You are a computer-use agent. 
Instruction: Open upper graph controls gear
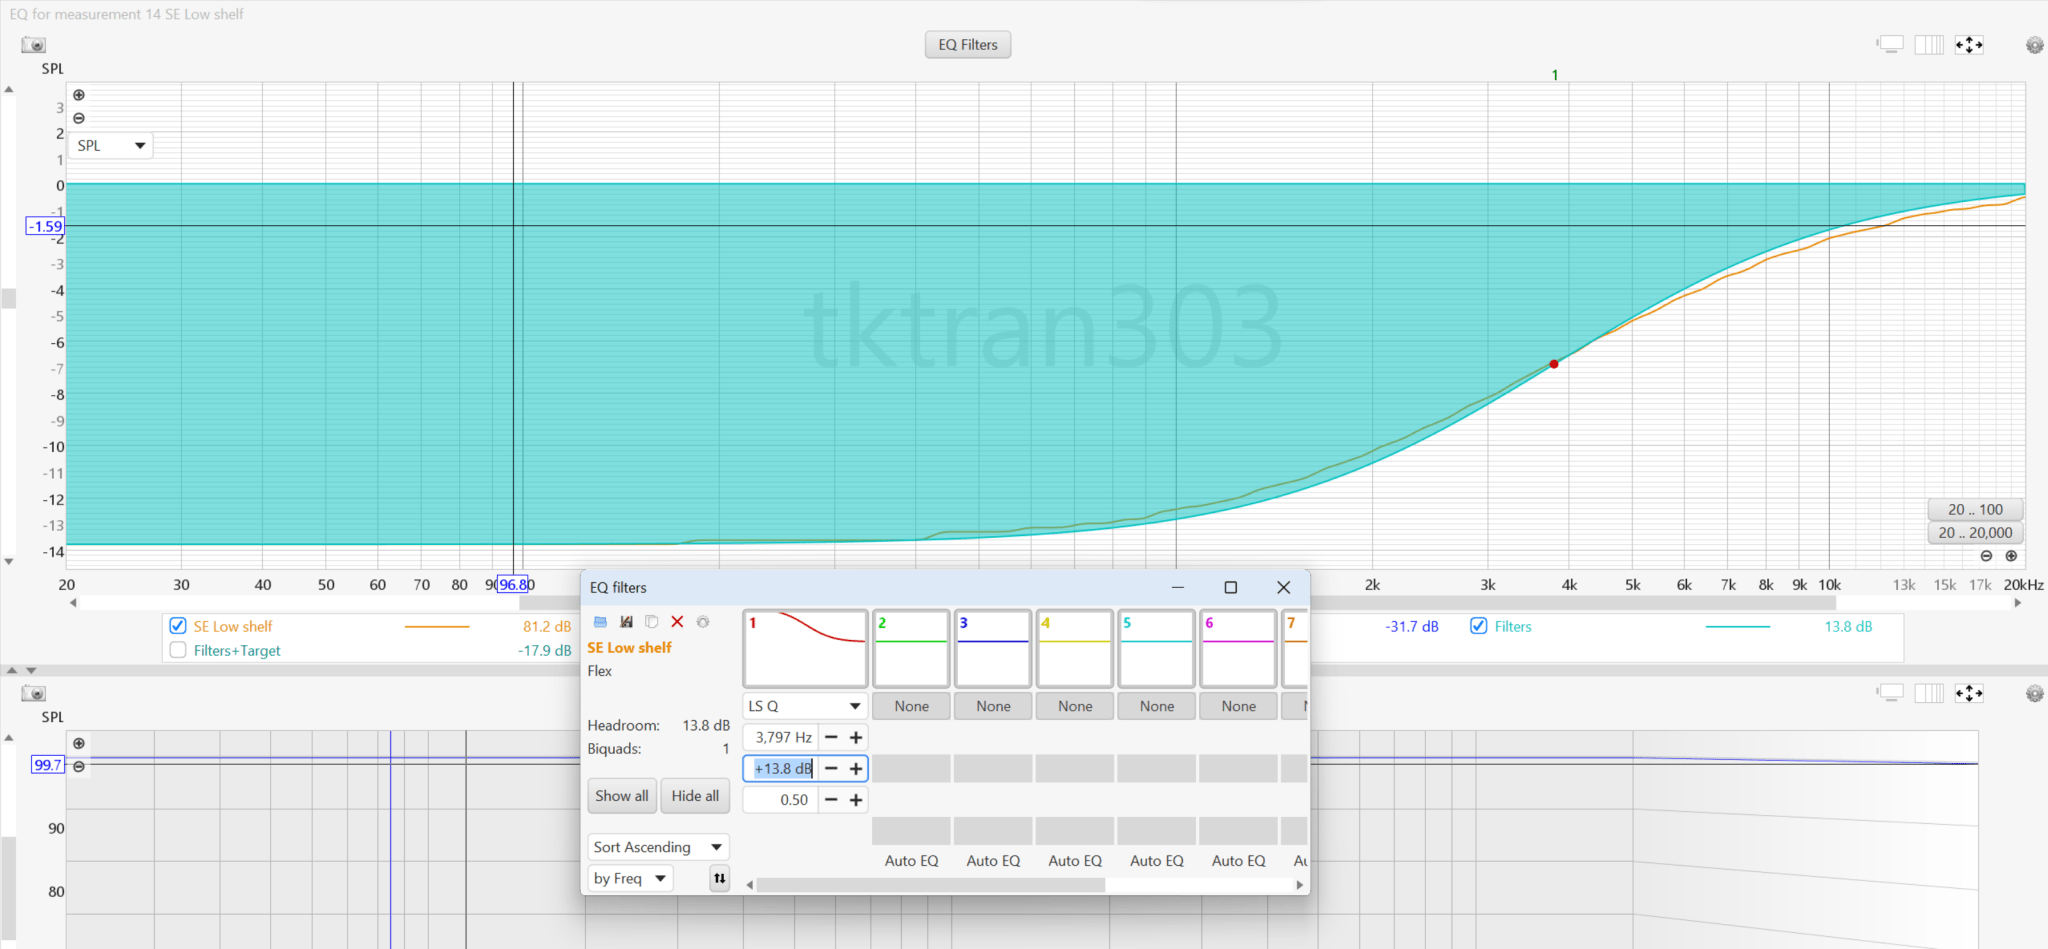click(2035, 45)
